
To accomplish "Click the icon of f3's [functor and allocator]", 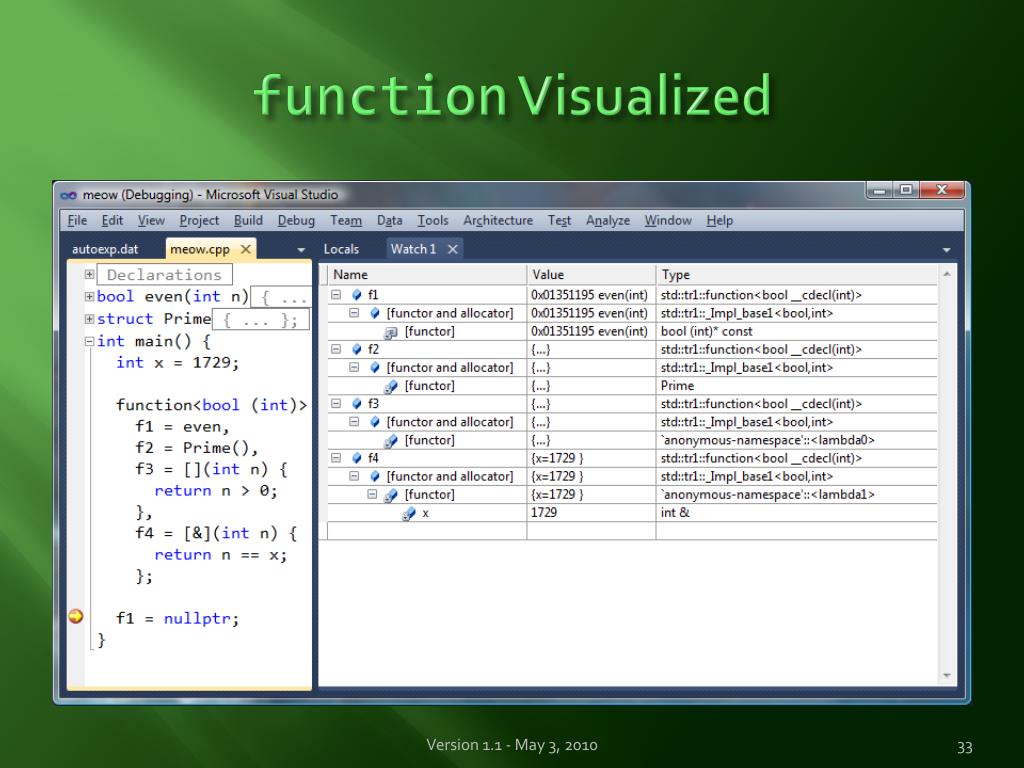I will (x=375, y=422).
